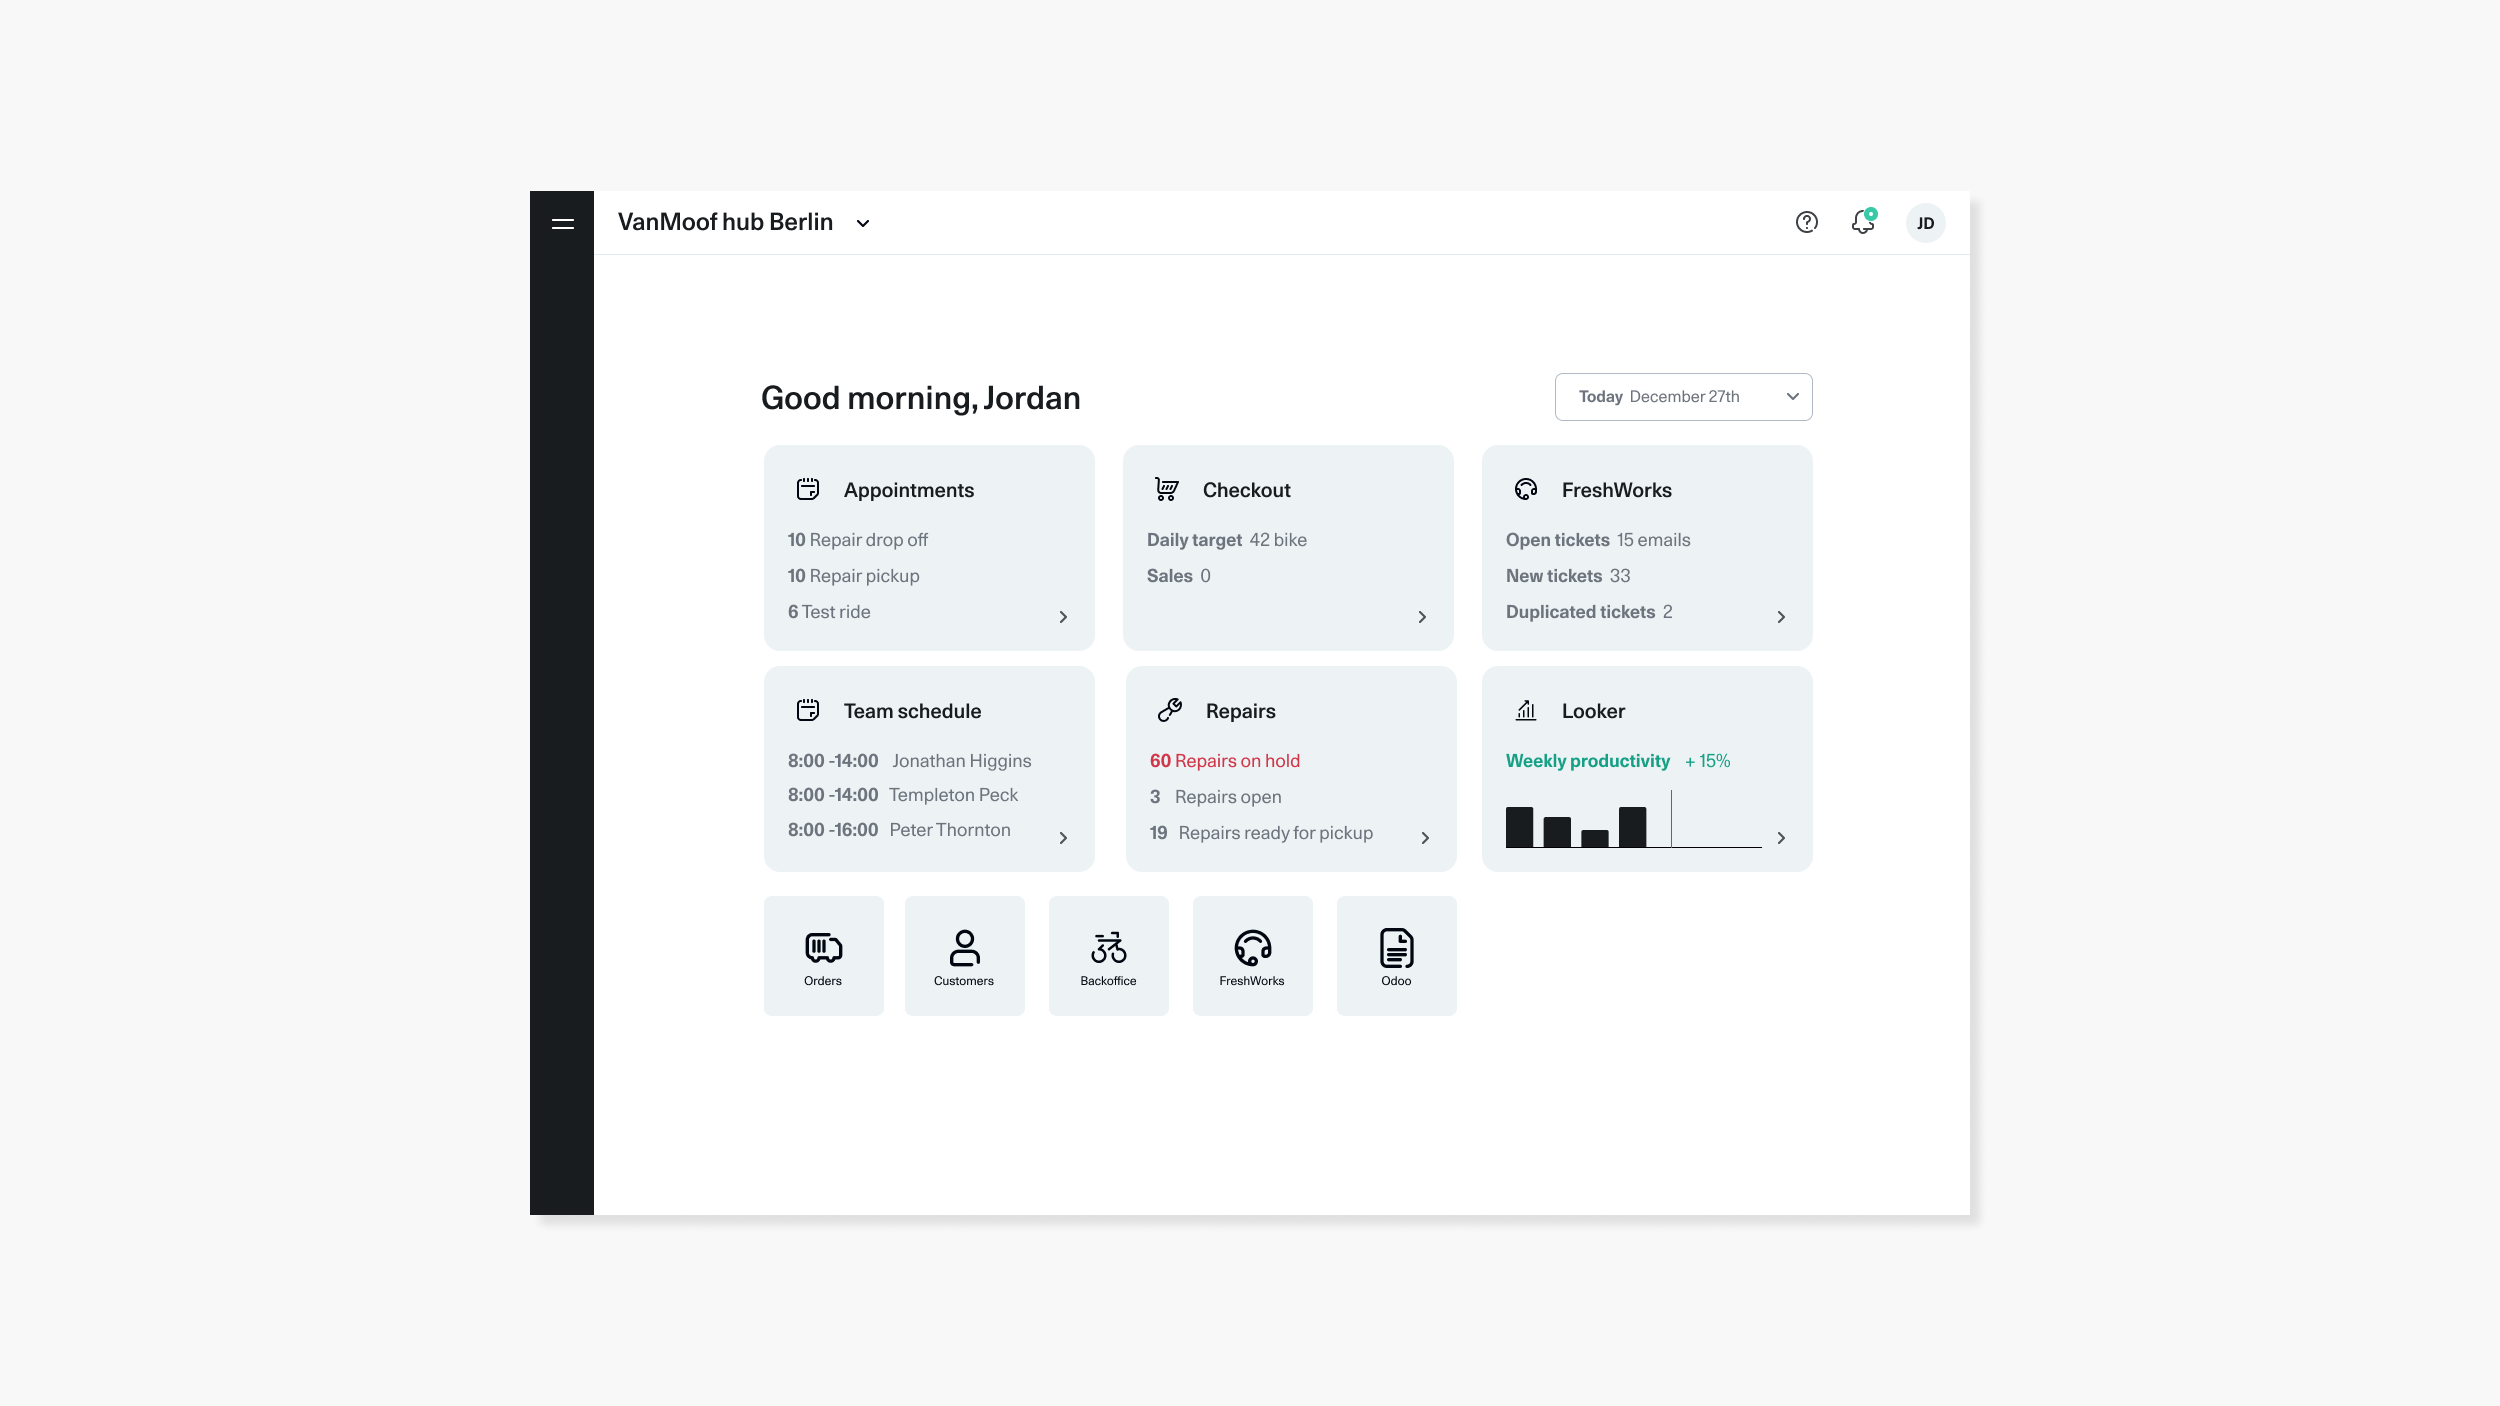This screenshot has width=2500, height=1406.
Task: Click the Checkout cart icon
Action: pos(1167,489)
